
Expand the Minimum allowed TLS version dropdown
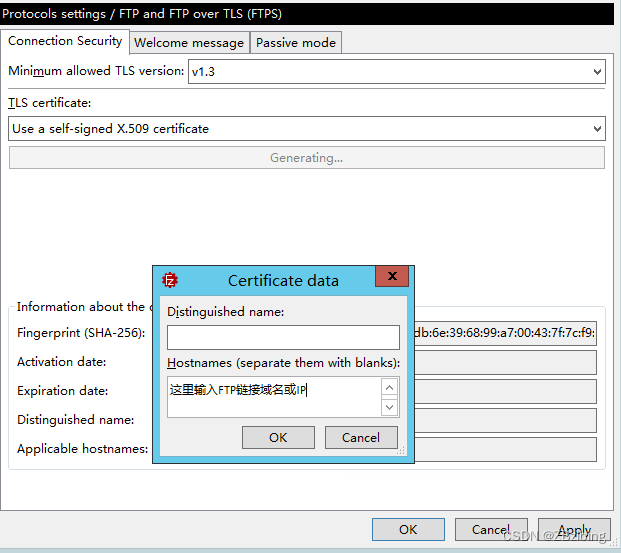pos(396,71)
